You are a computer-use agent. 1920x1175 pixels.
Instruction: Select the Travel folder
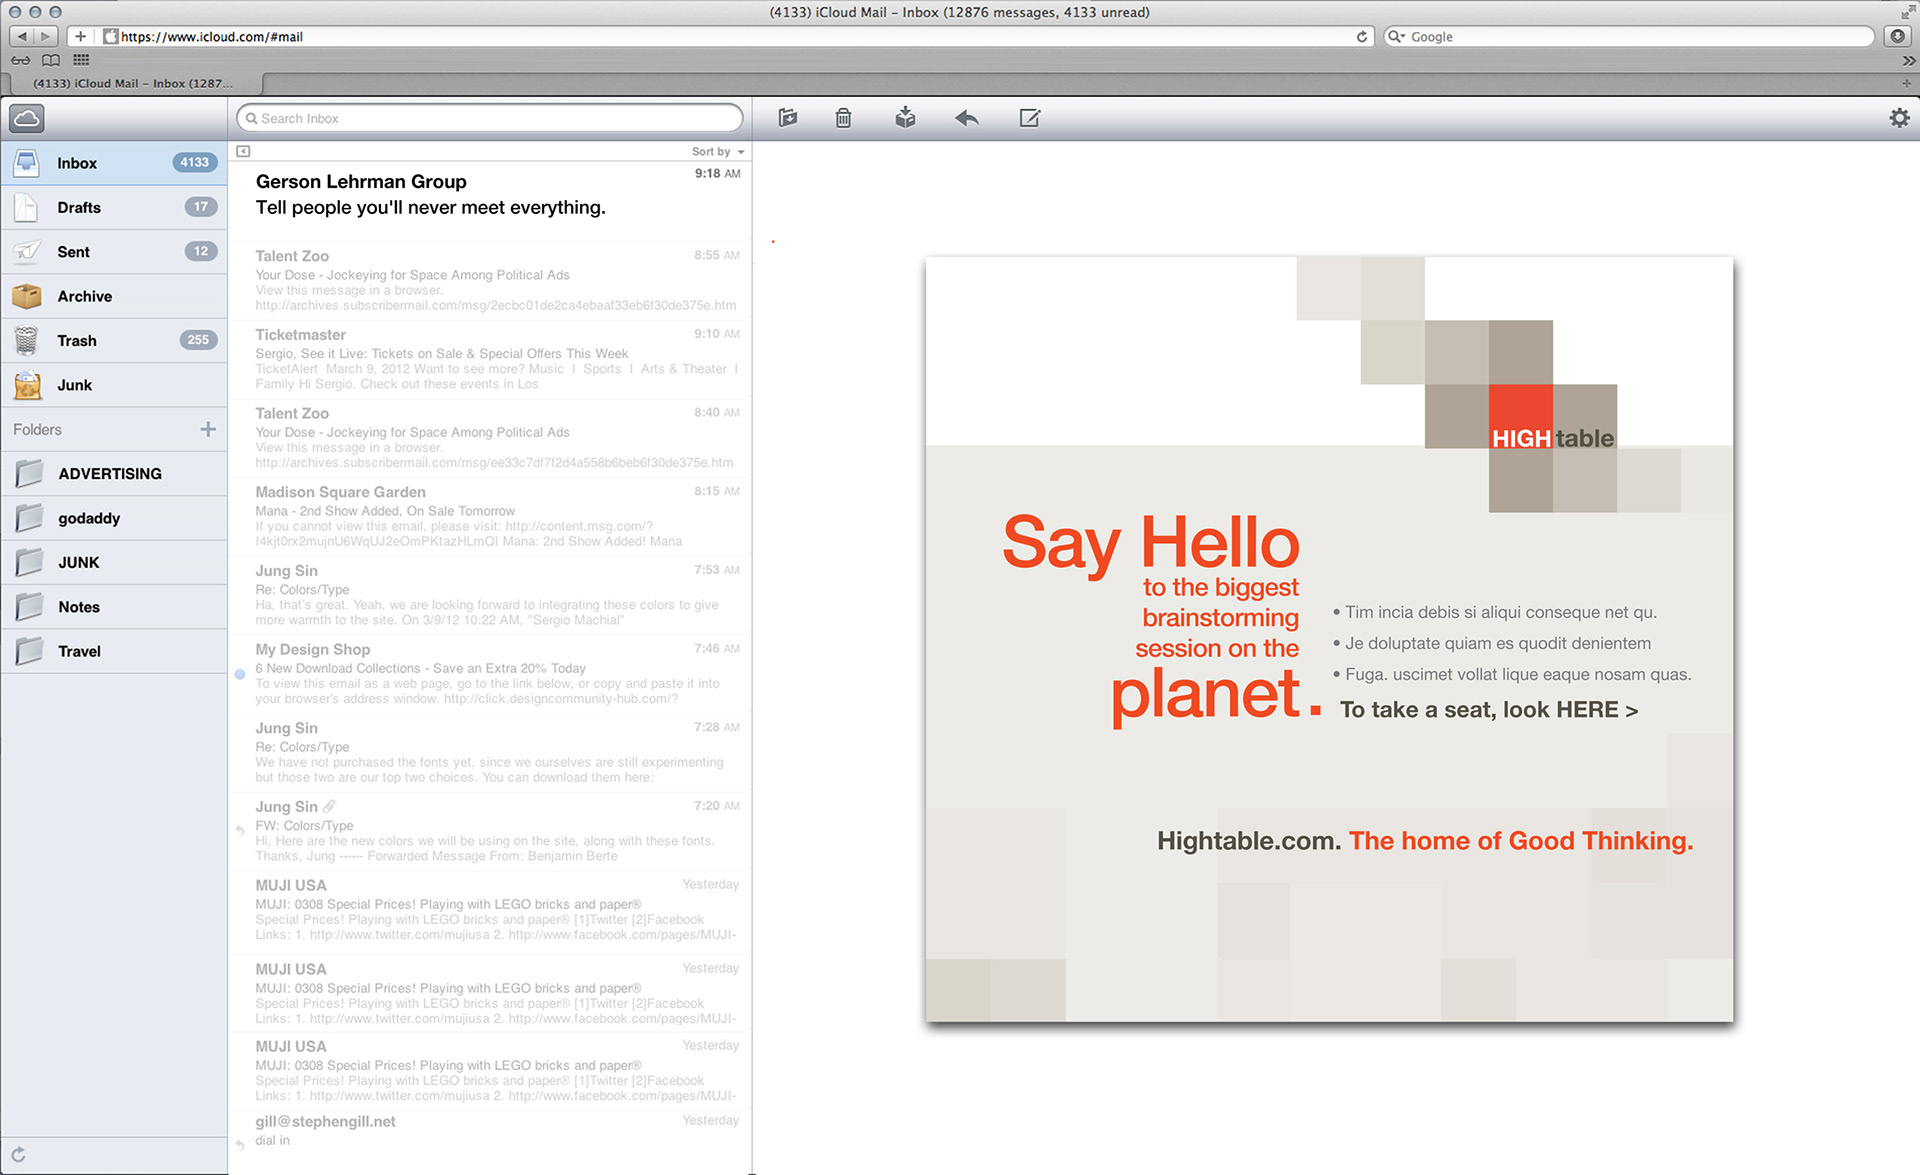click(114, 651)
